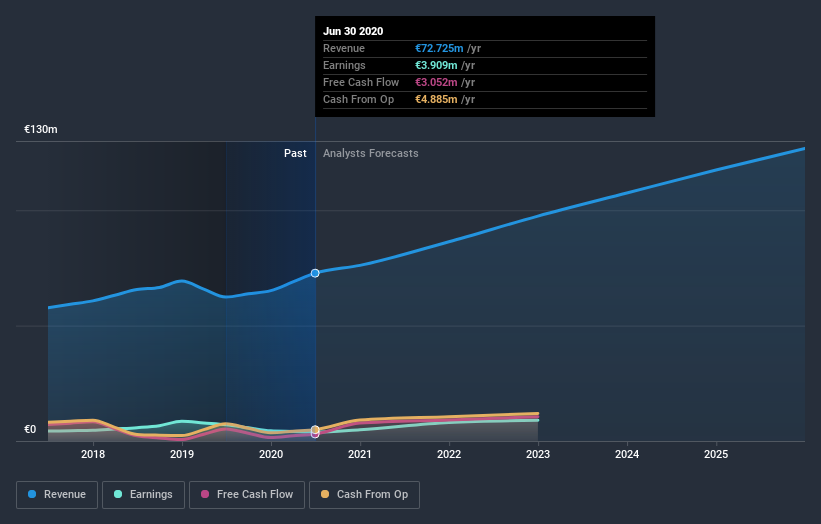
Task: Click the 2022 x-axis label
Action: coord(449,454)
